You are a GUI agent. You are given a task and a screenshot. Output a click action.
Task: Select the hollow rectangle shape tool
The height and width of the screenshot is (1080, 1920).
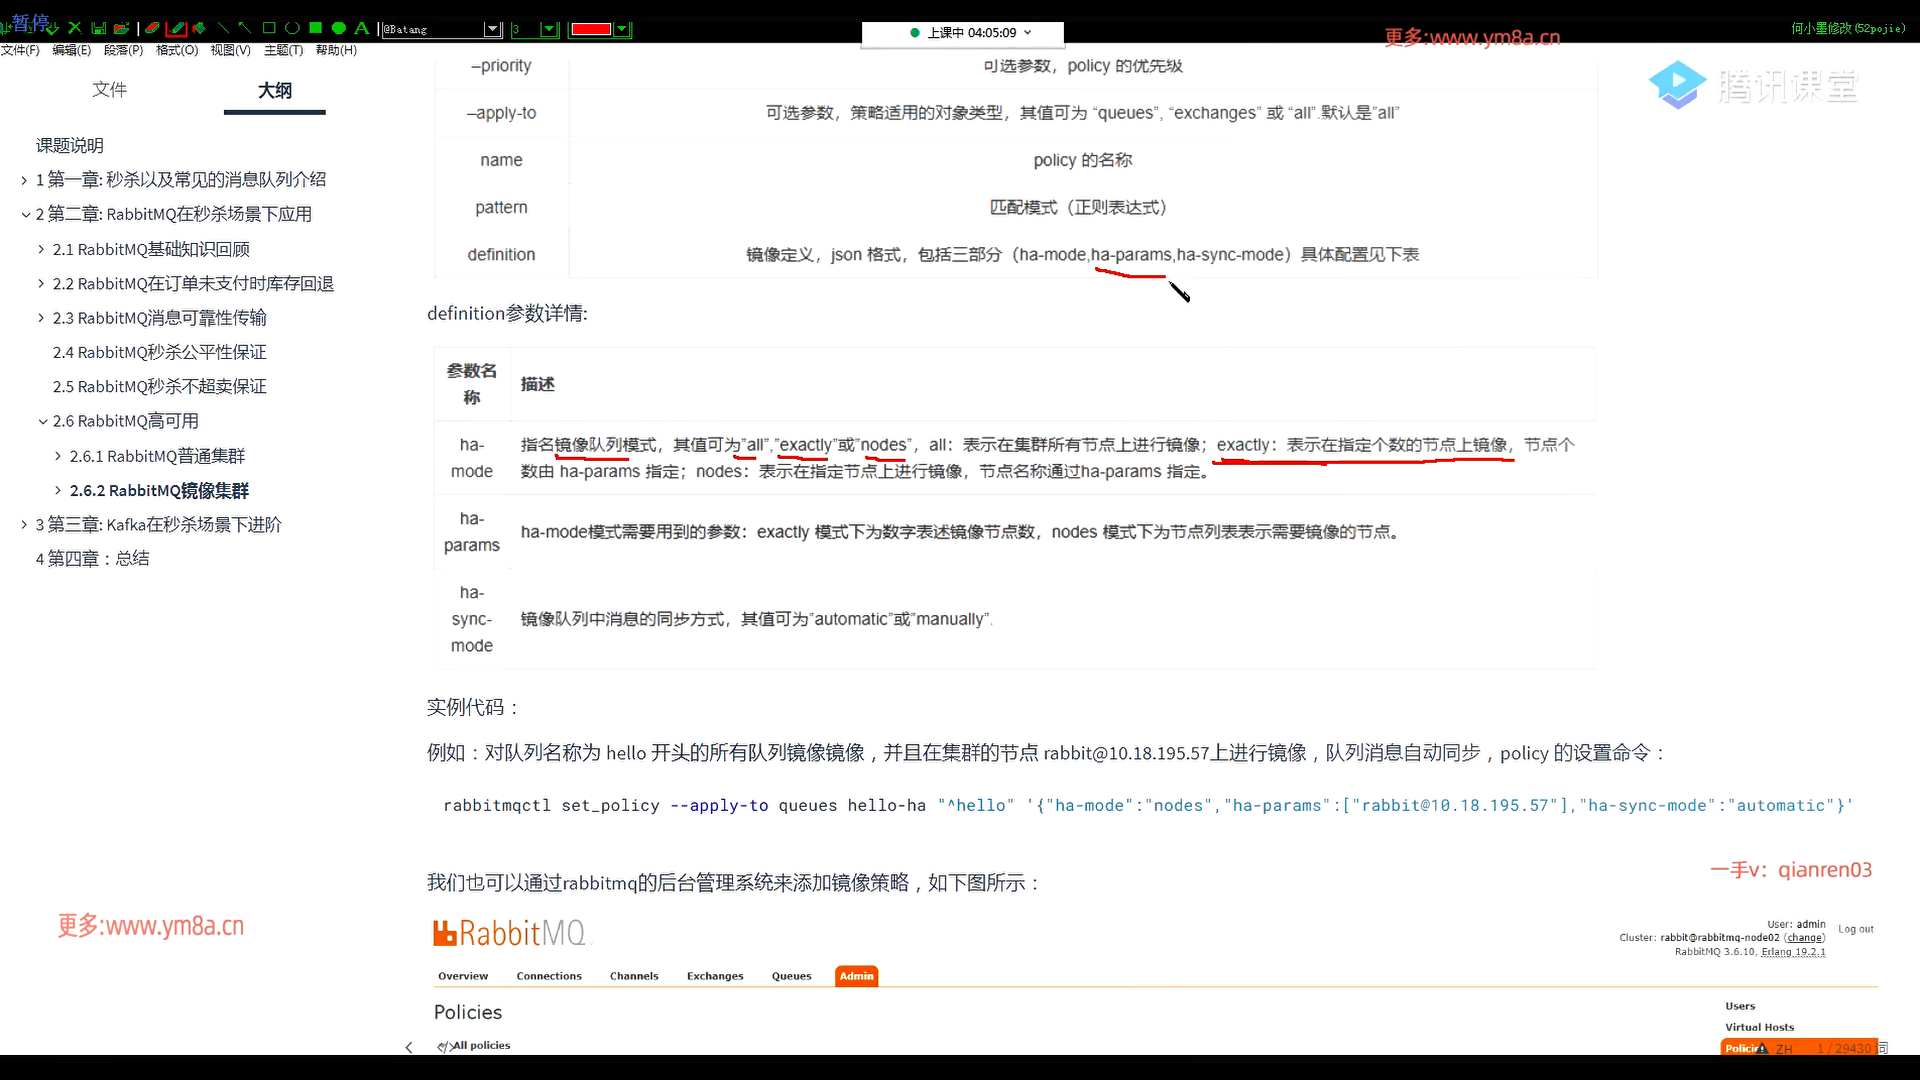click(x=269, y=28)
